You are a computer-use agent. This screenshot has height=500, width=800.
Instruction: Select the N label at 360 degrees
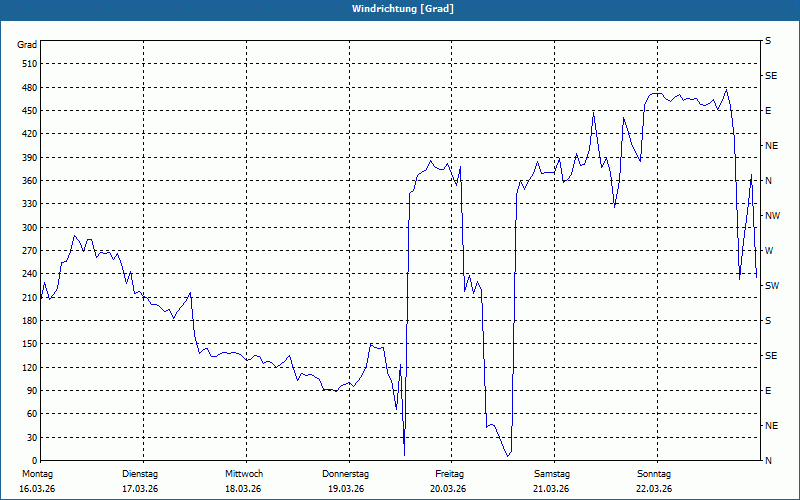tap(769, 181)
